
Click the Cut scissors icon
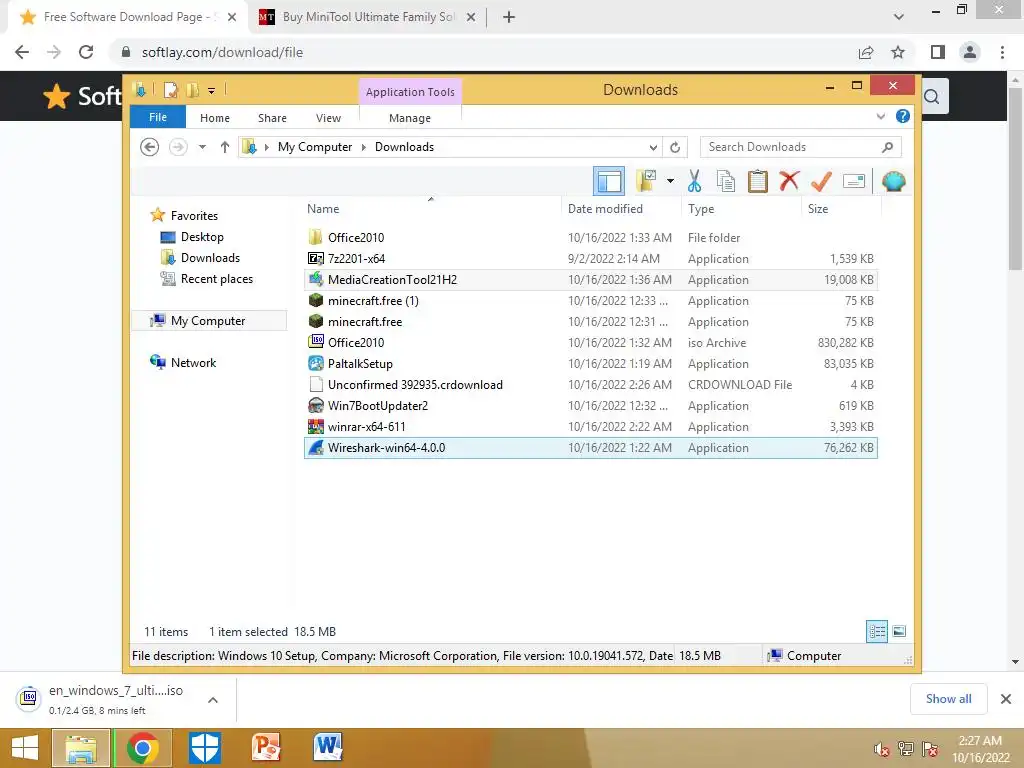(694, 181)
